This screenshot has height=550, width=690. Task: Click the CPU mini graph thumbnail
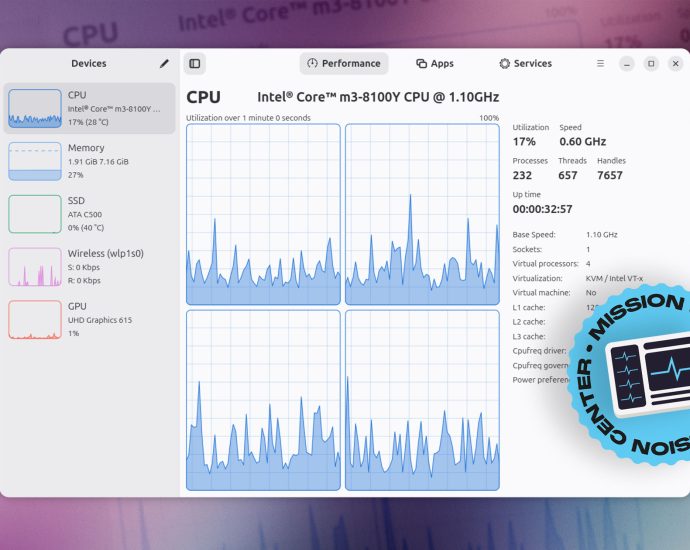35,108
